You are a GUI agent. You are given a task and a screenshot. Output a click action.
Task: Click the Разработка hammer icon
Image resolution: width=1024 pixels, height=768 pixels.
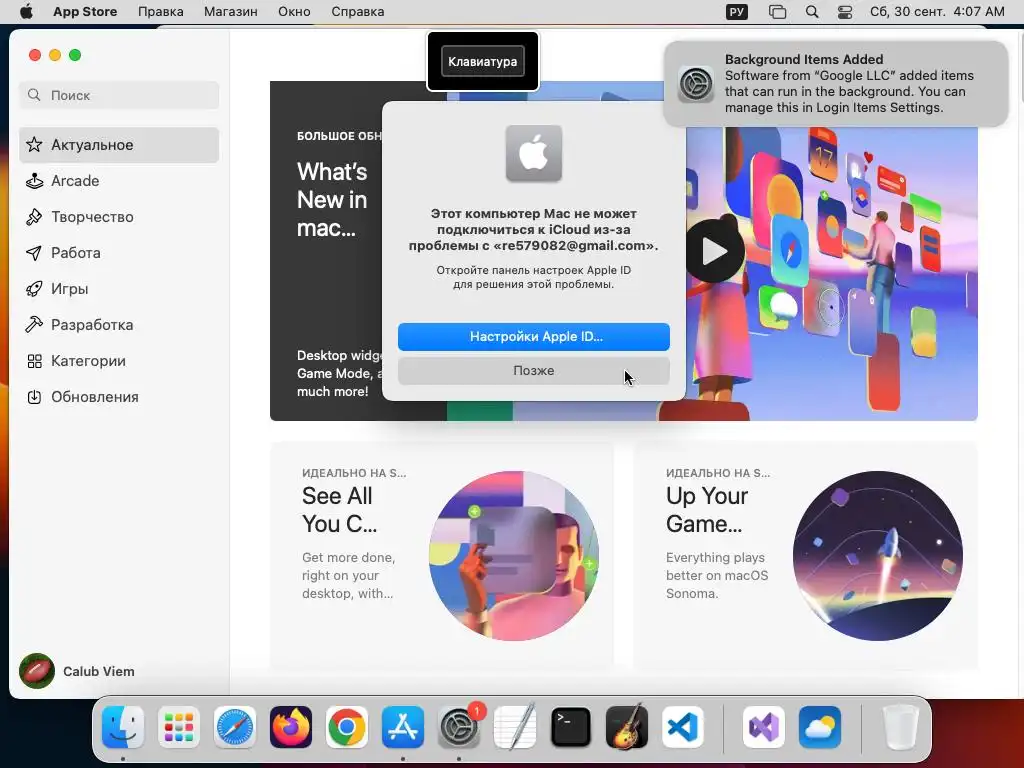(x=34, y=325)
